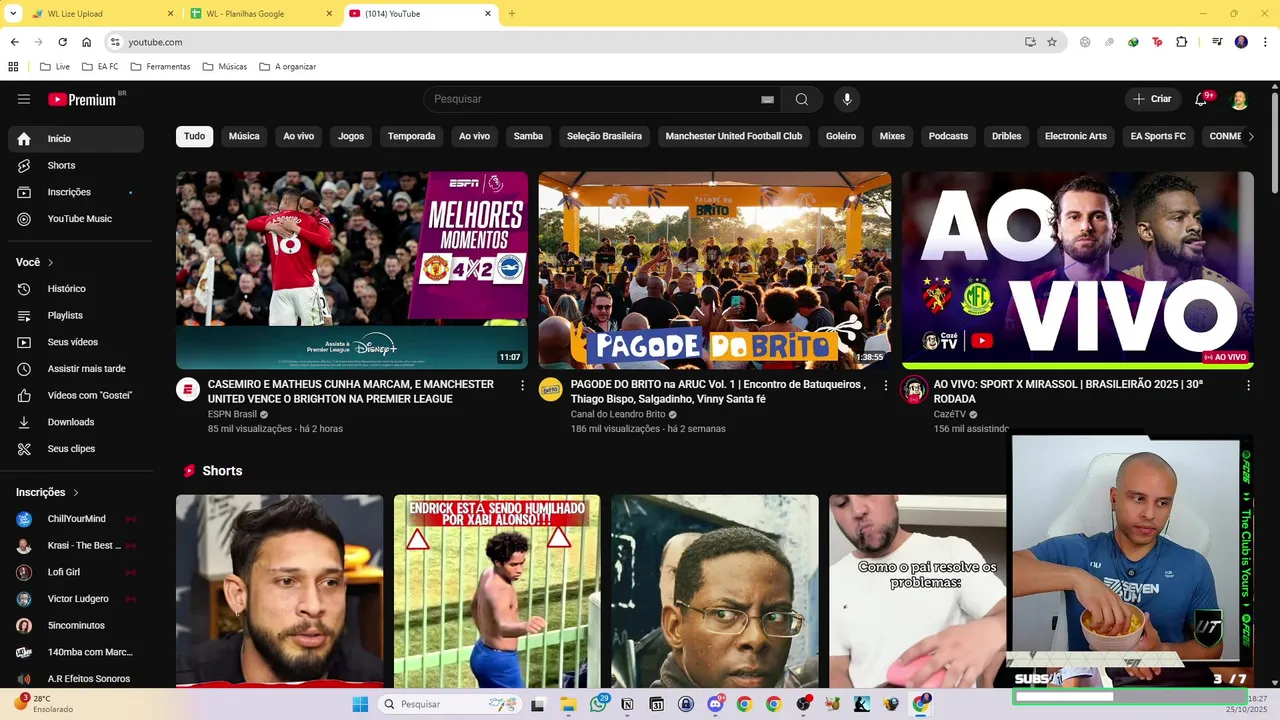This screenshot has height=720, width=1280.
Task: Open Notion from the taskbar
Action: [627, 704]
